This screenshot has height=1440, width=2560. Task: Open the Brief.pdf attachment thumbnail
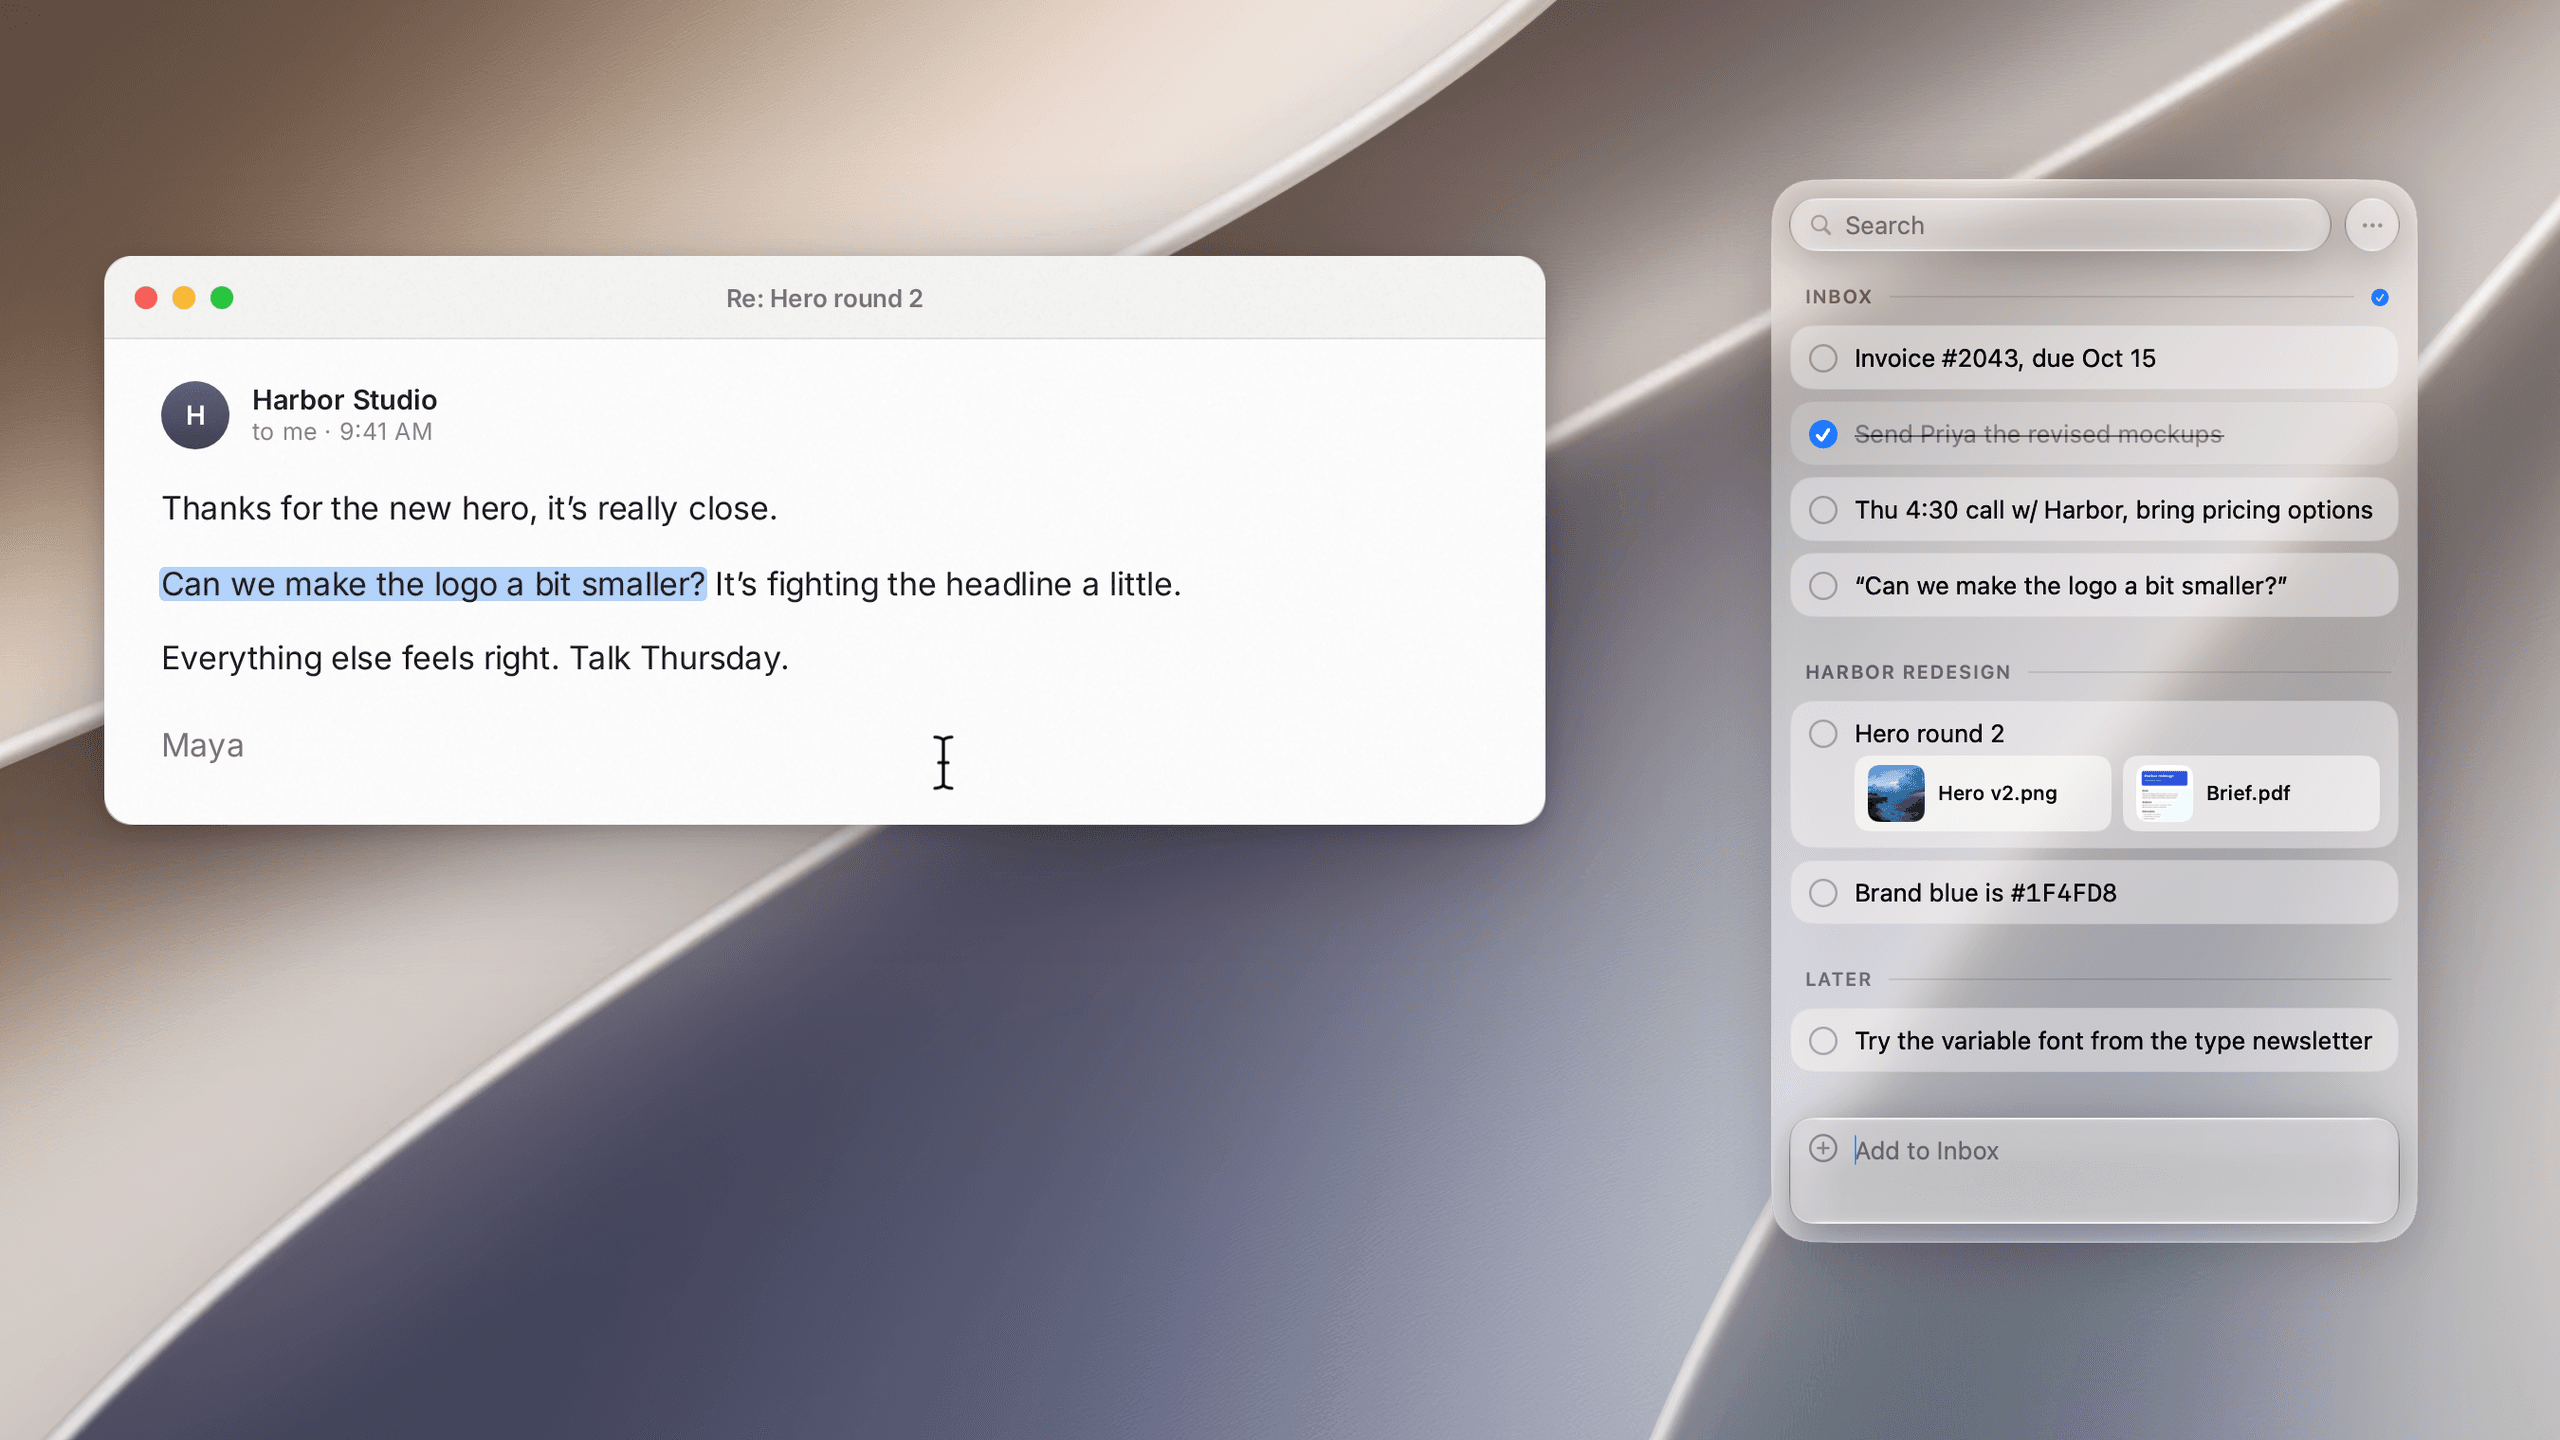(2250, 793)
